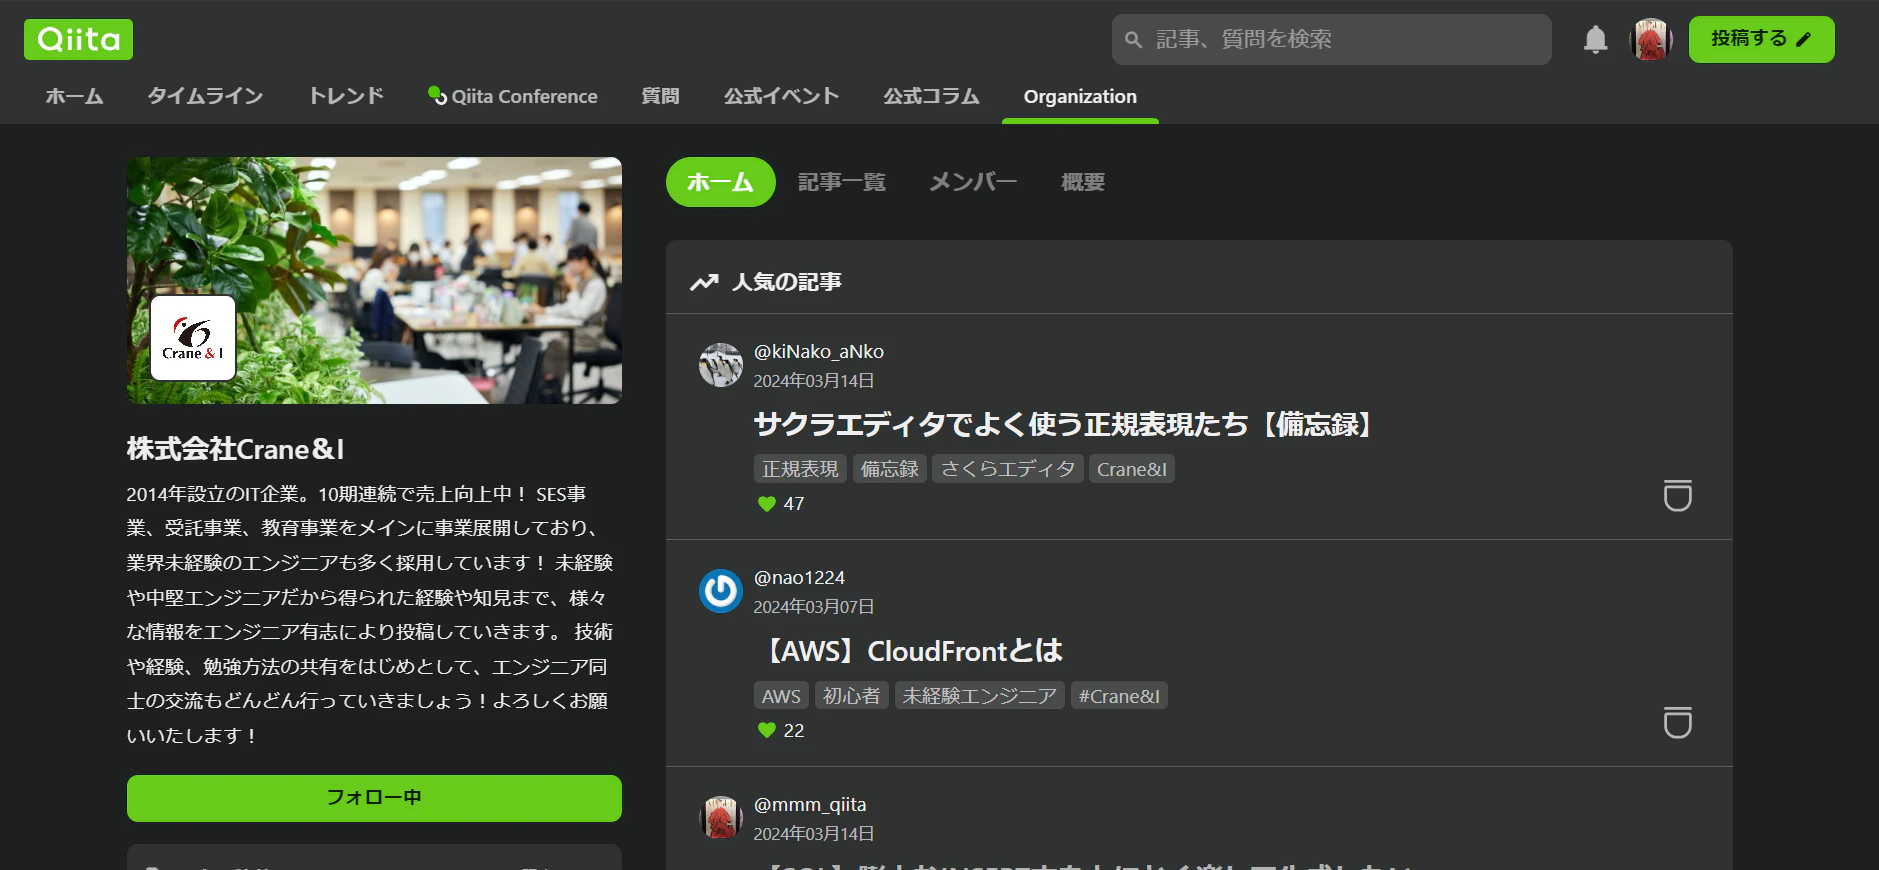This screenshot has height=870, width=1879.
Task: Click the AWS tag
Action: click(x=781, y=696)
